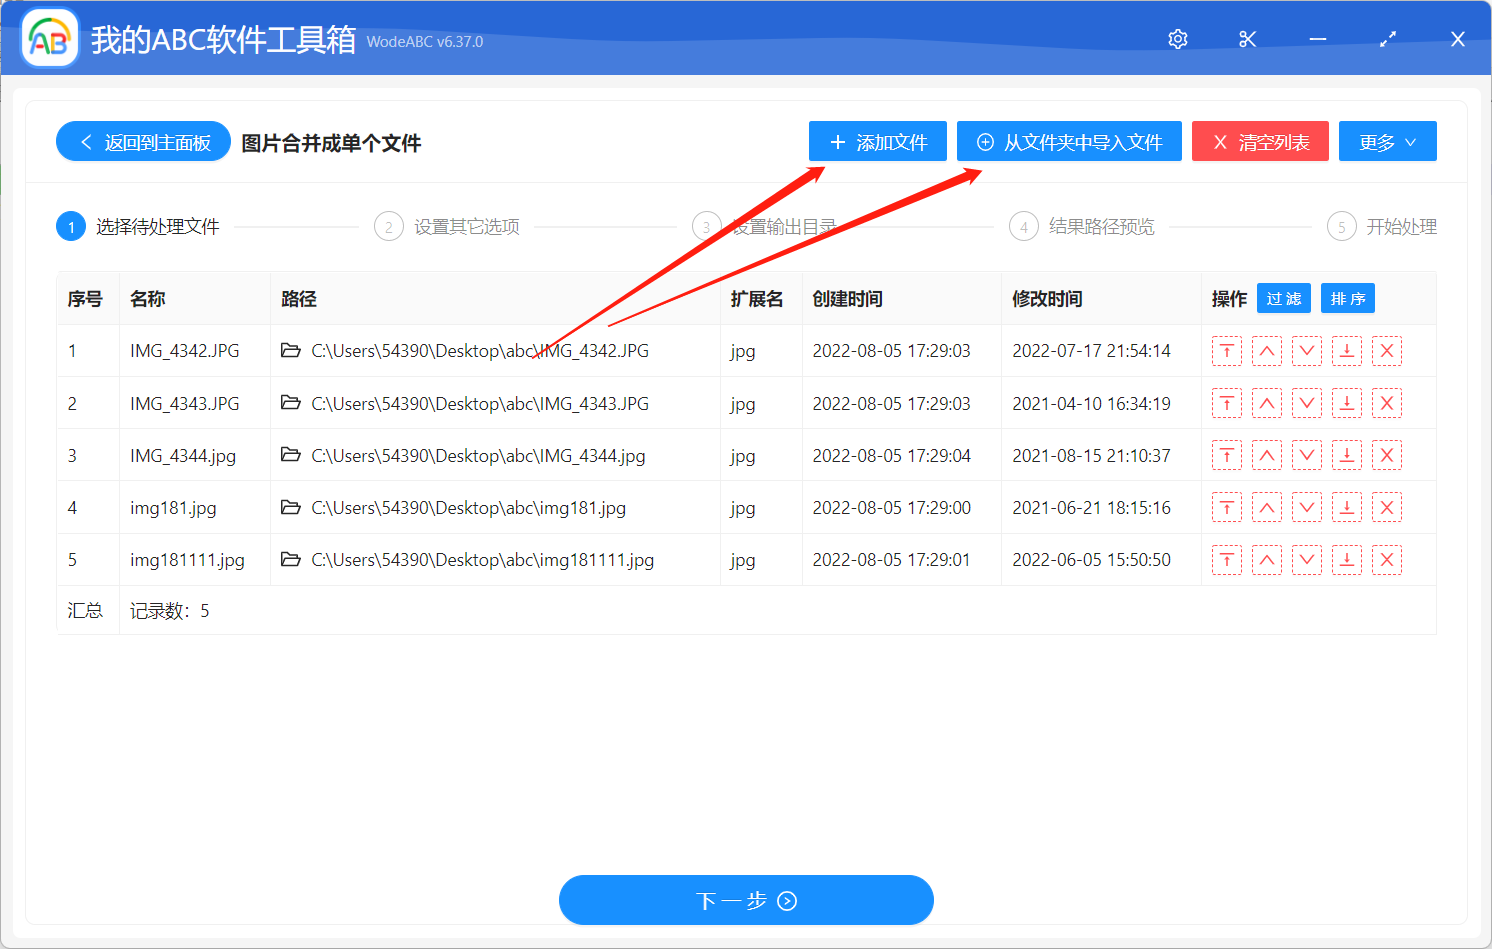Remove IMG_4344.jpg using its red X icon
Viewport: 1492px width, 949px height.
[1387, 455]
